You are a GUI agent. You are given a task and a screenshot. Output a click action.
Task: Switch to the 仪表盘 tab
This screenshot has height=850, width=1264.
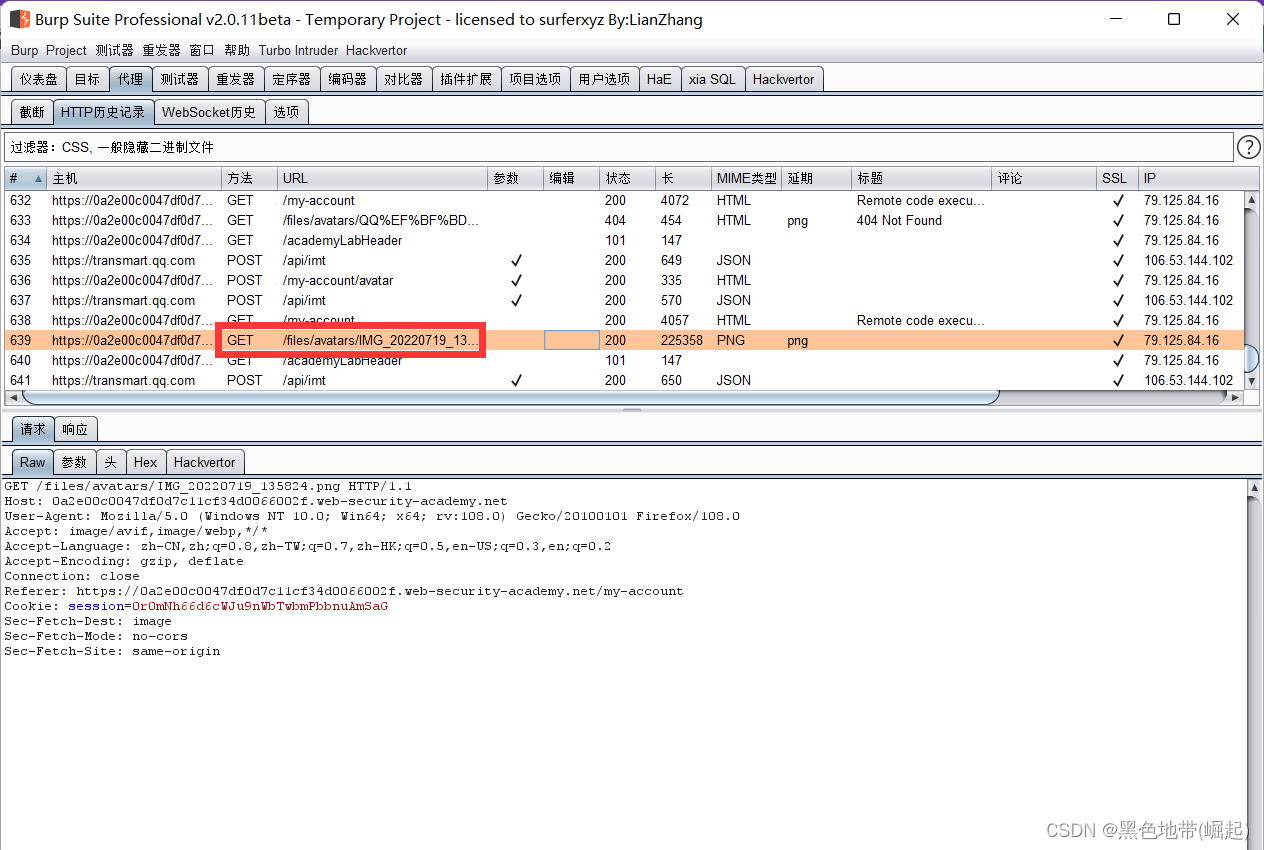coord(39,79)
